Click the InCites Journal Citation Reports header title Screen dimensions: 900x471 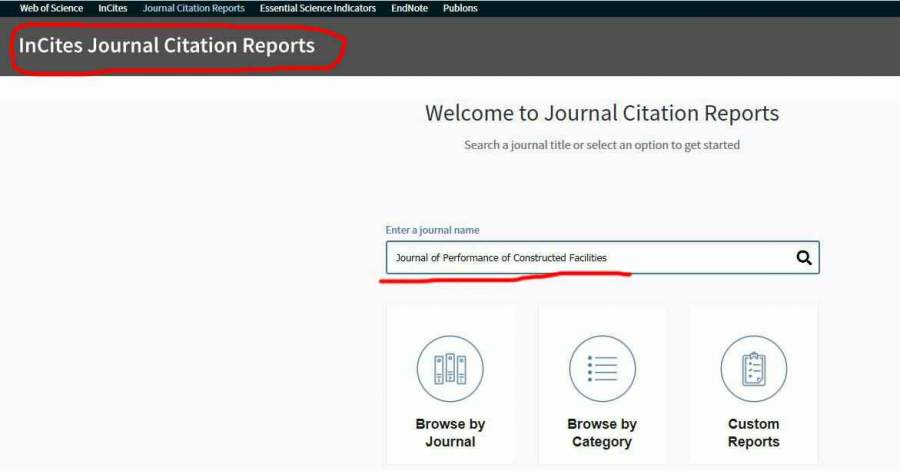166,46
